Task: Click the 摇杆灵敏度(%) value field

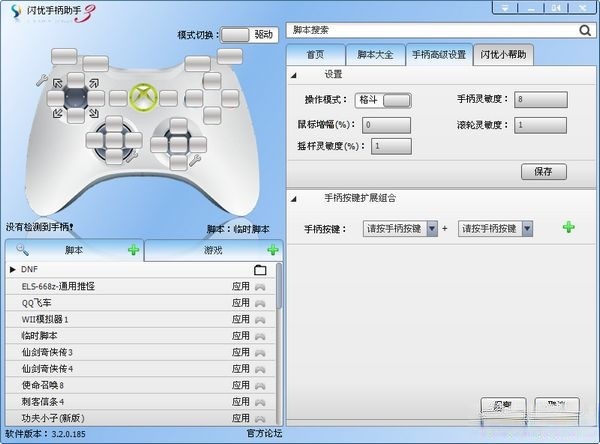Action: (x=391, y=146)
